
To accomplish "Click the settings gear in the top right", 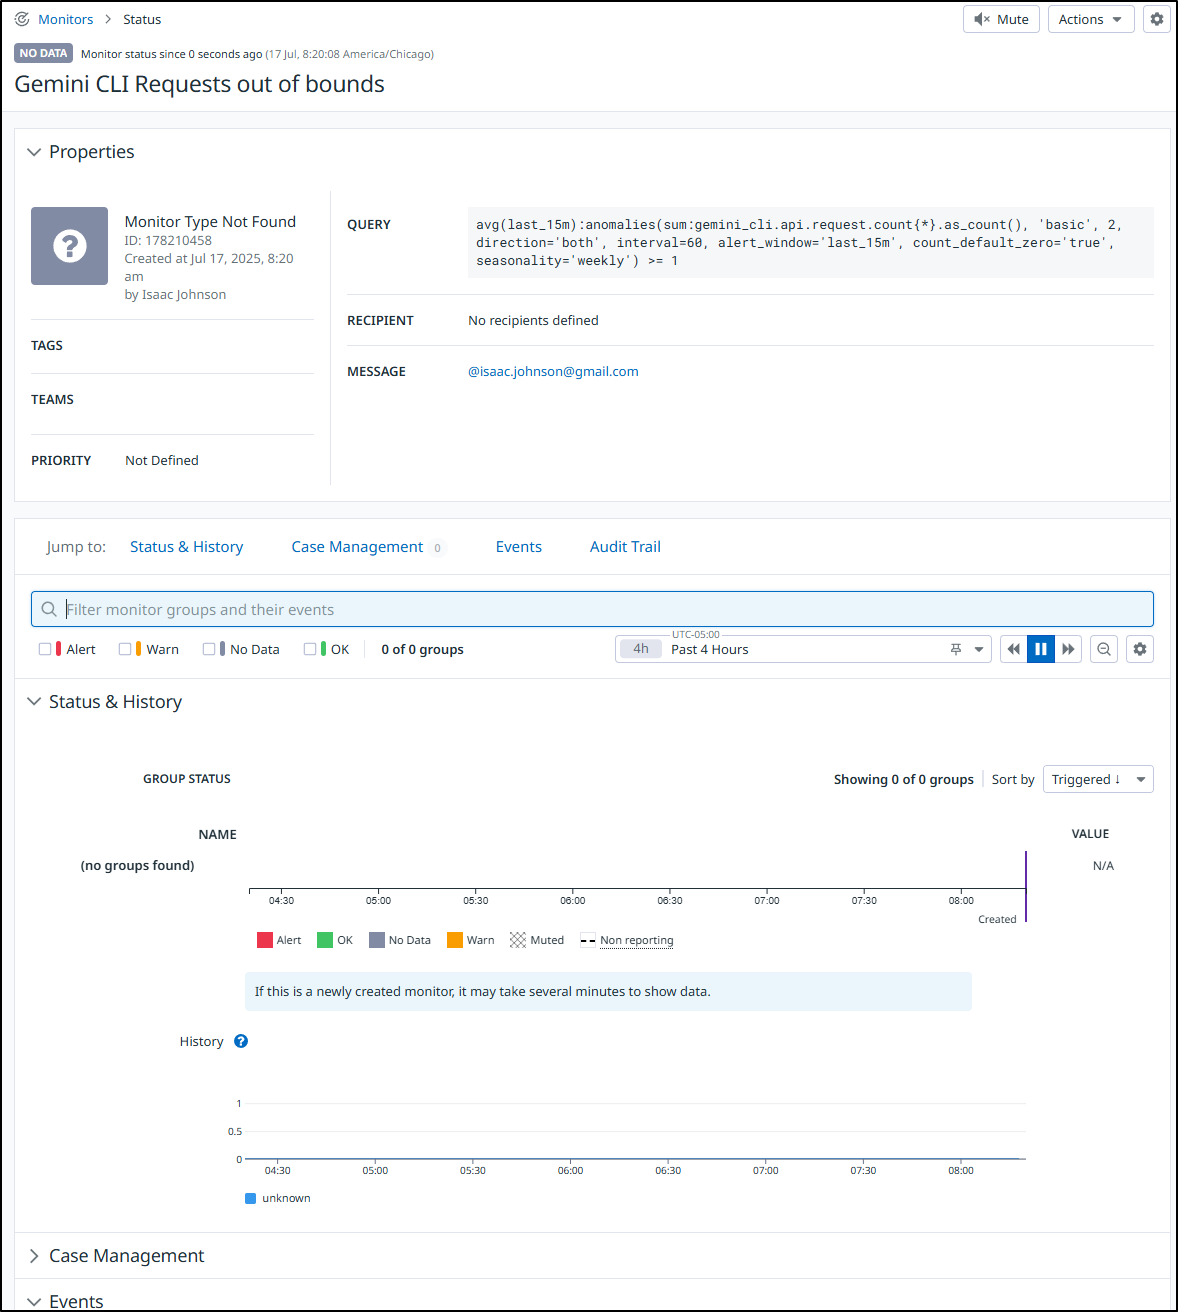I will [x=1156, y=19].
